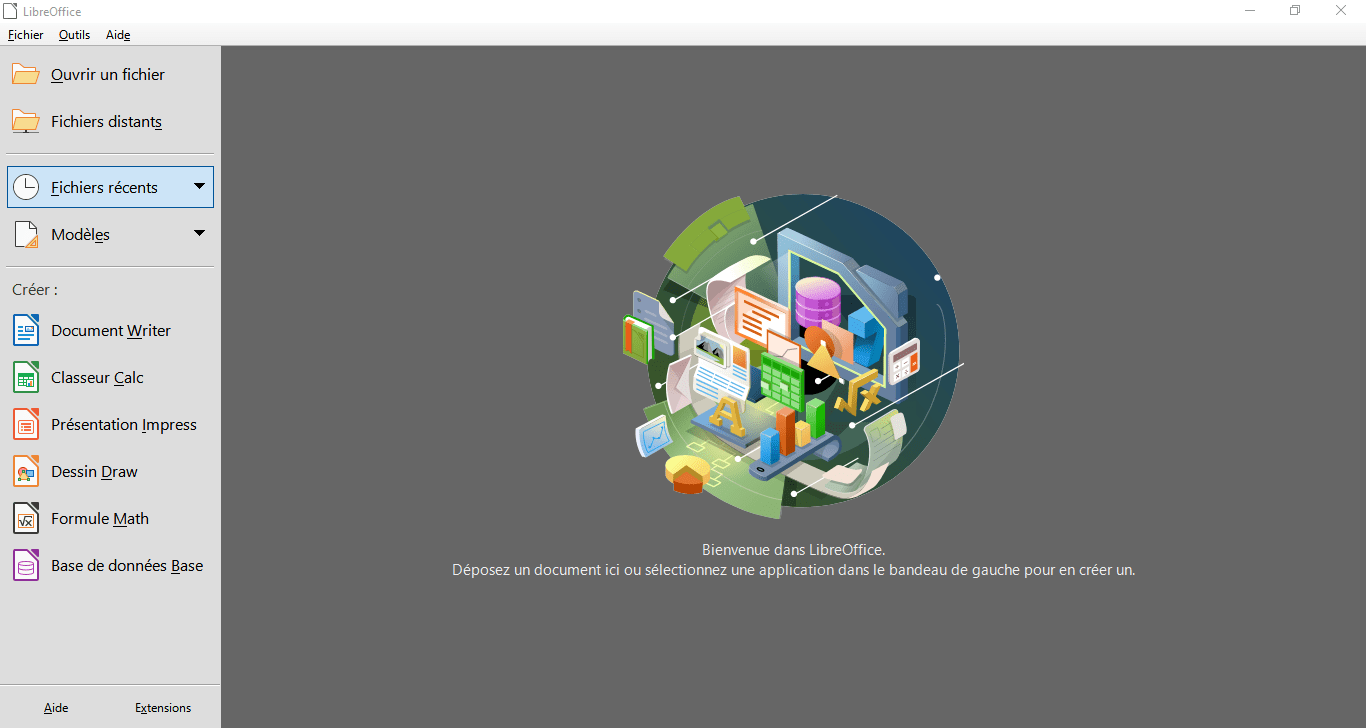Click the LibreOffice title bar document icon
This screenshot has width=1366, height=728.
coord(12,11)
